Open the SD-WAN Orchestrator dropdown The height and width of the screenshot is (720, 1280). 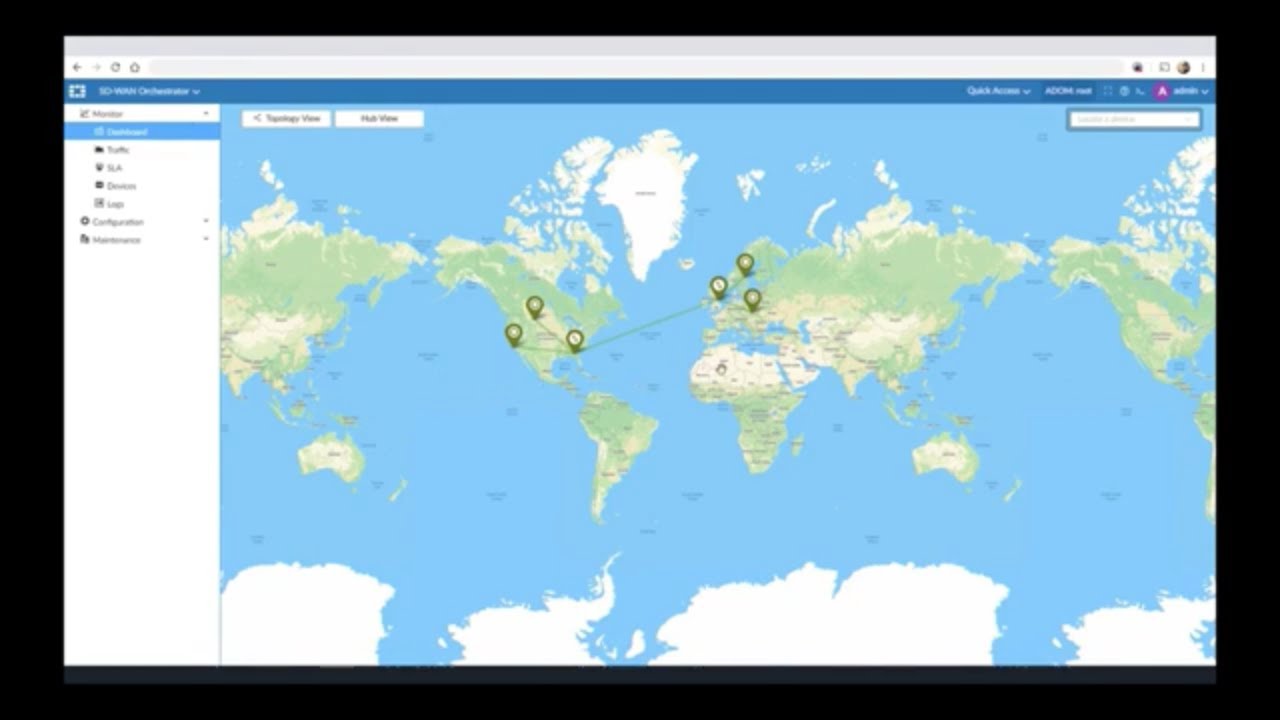click(x=149, y=91)
